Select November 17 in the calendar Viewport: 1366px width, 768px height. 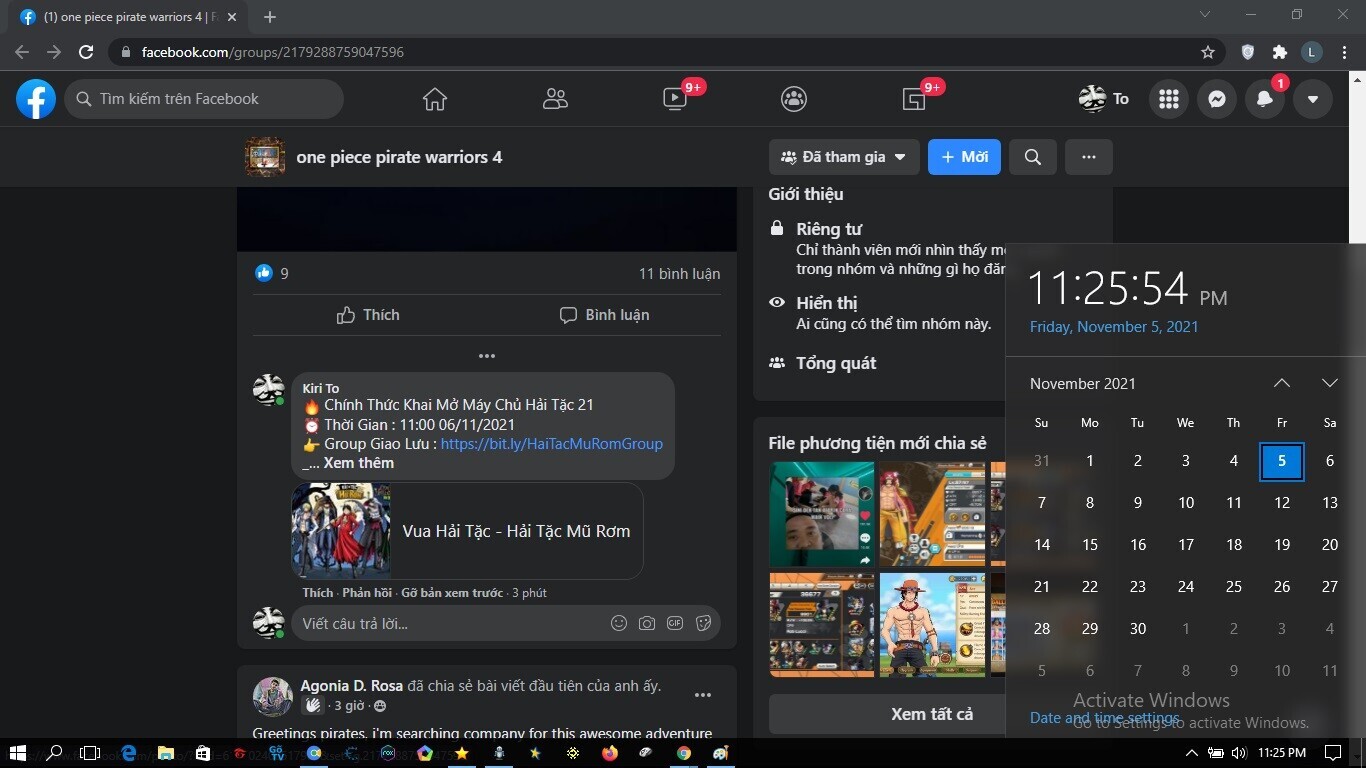coord(1186,545)
